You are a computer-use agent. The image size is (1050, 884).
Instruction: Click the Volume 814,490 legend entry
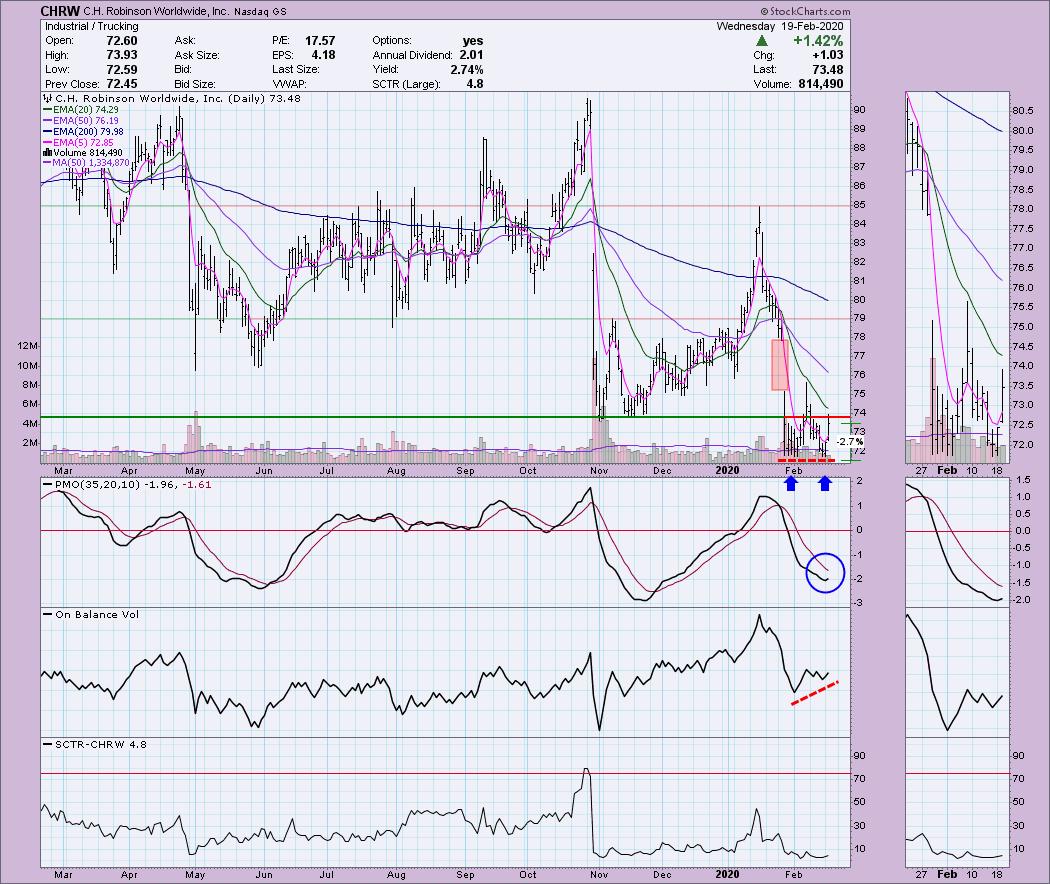pyautogui.click(x=82, y=153)
